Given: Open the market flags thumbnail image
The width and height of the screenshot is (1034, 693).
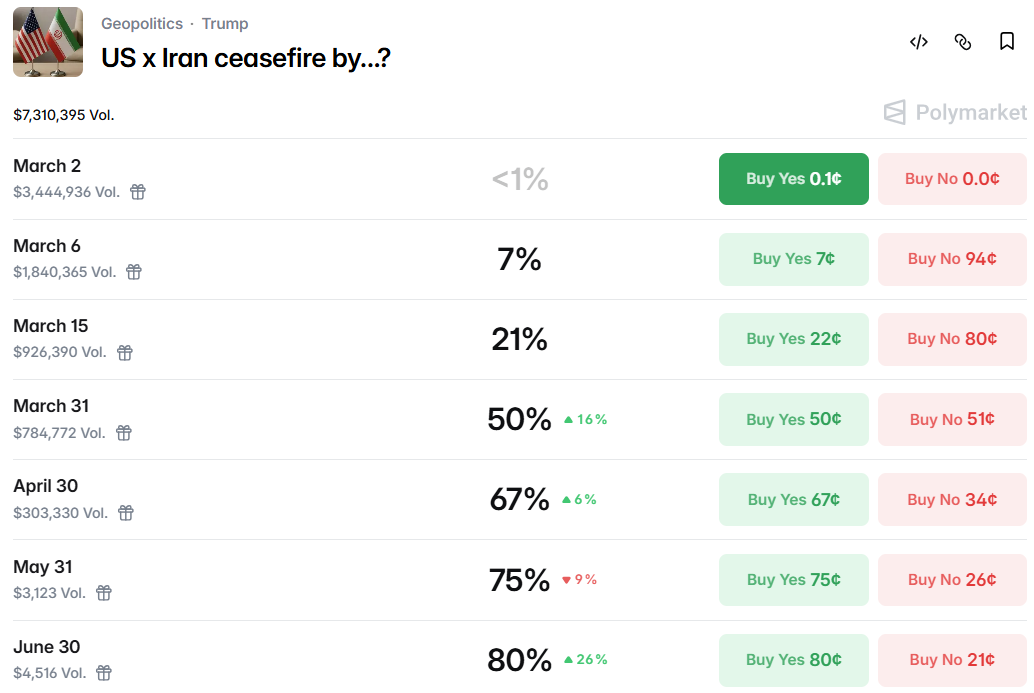Looking at the screenshot, I should pos(48,42).
